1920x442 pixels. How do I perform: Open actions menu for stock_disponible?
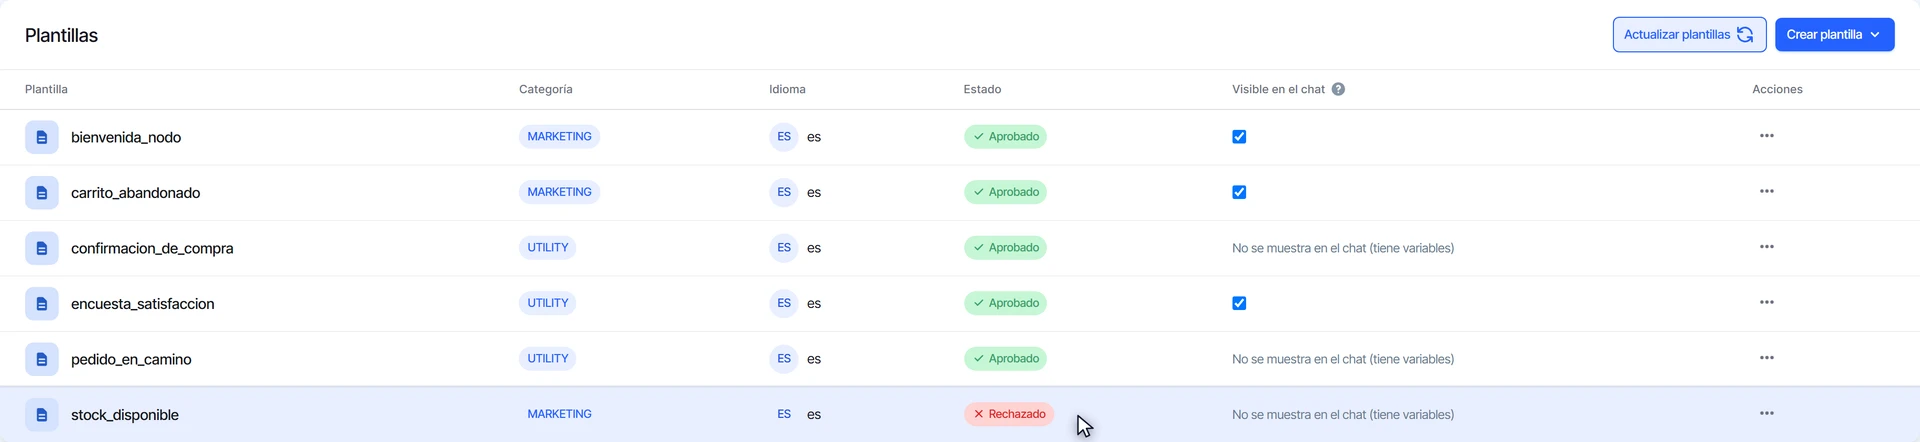(1767, 413)
